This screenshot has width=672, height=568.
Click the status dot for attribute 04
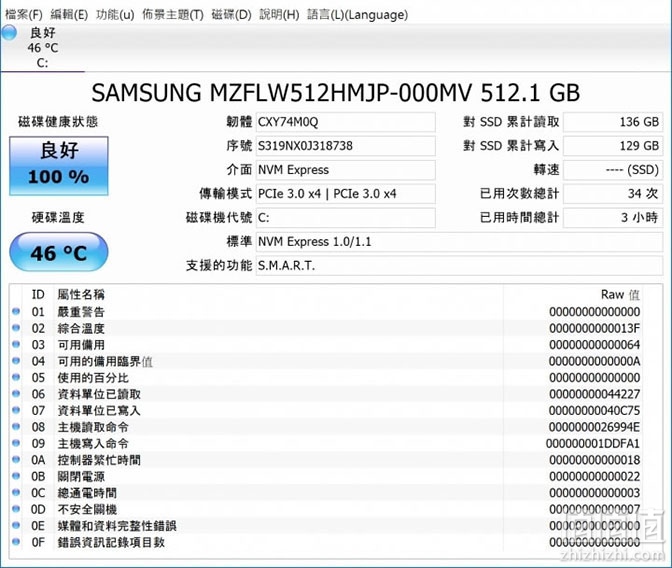(16, 361)
